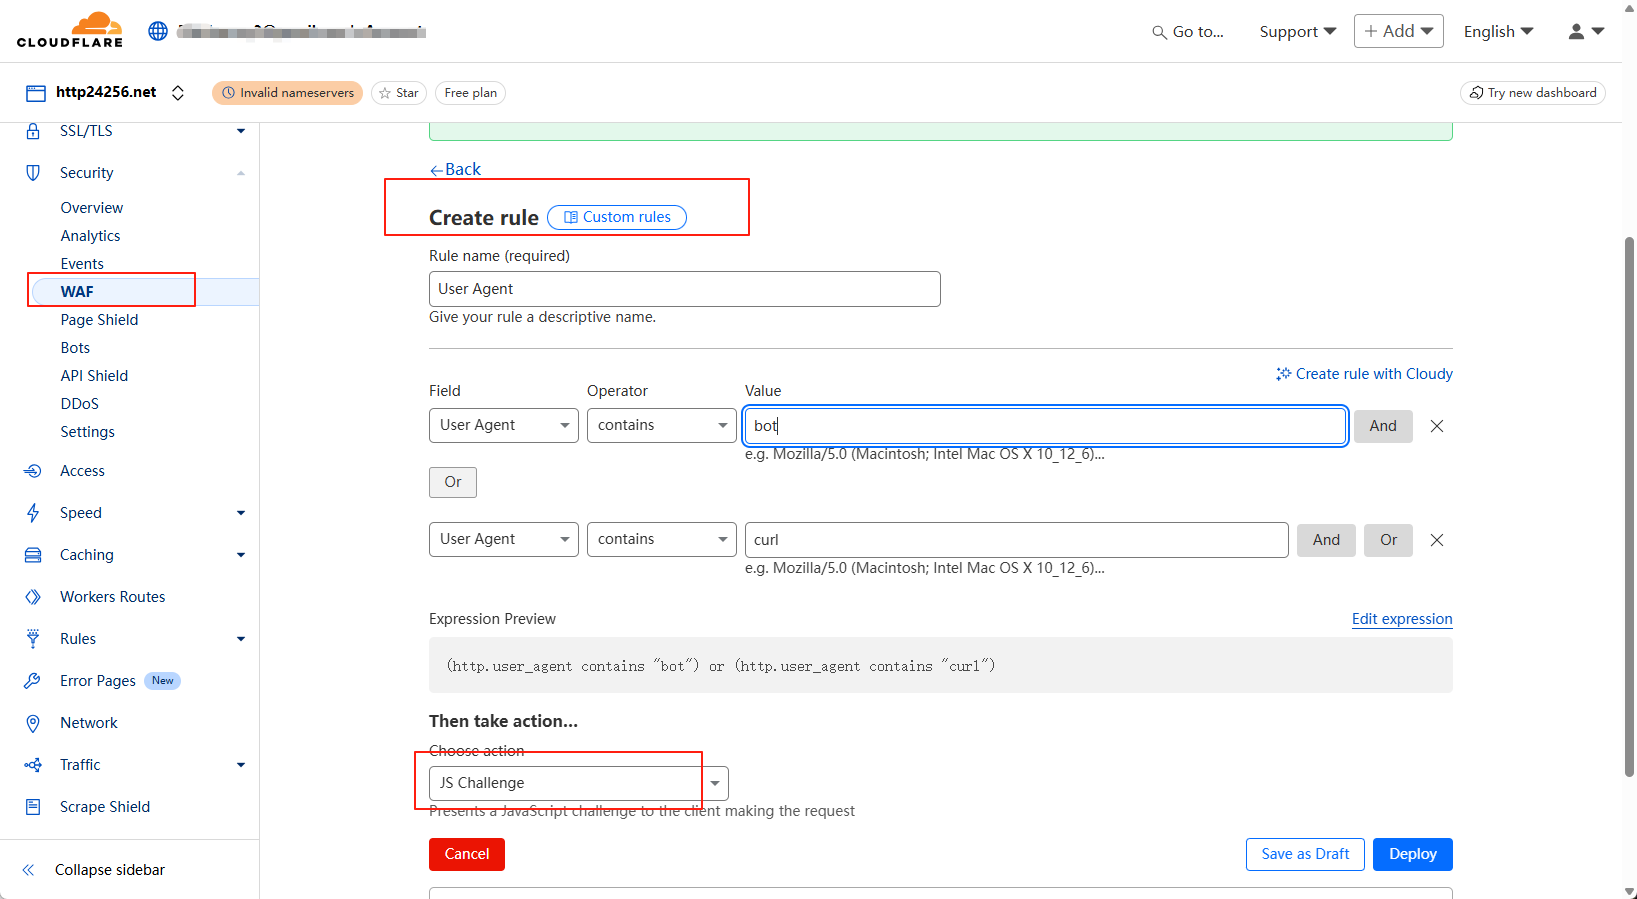This screenshot has width=1637, height=899.
Task: Click the Edit expression link
Action: click(x=1402, y=619)
